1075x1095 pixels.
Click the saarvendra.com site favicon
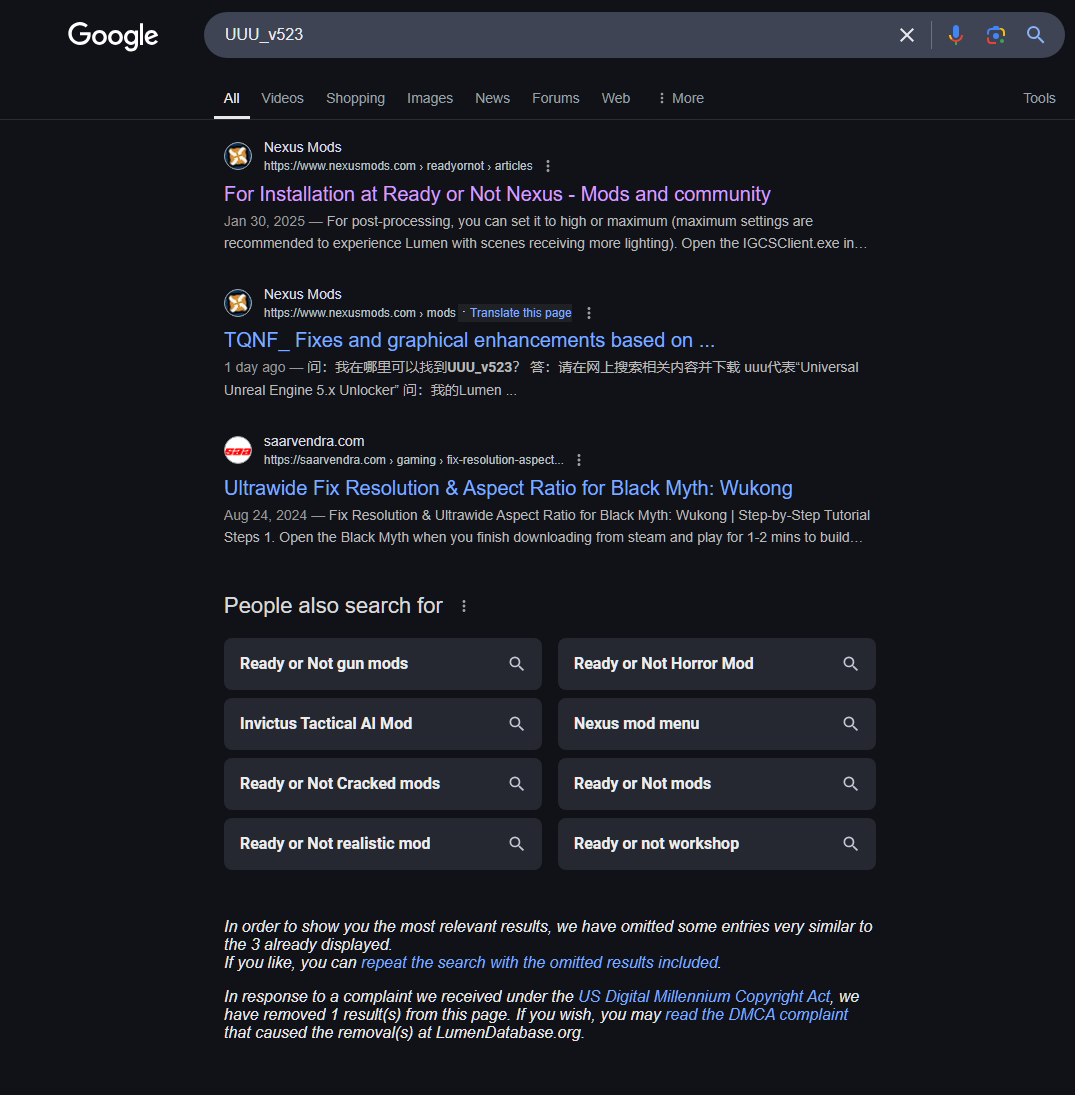[x=238, y=450]
